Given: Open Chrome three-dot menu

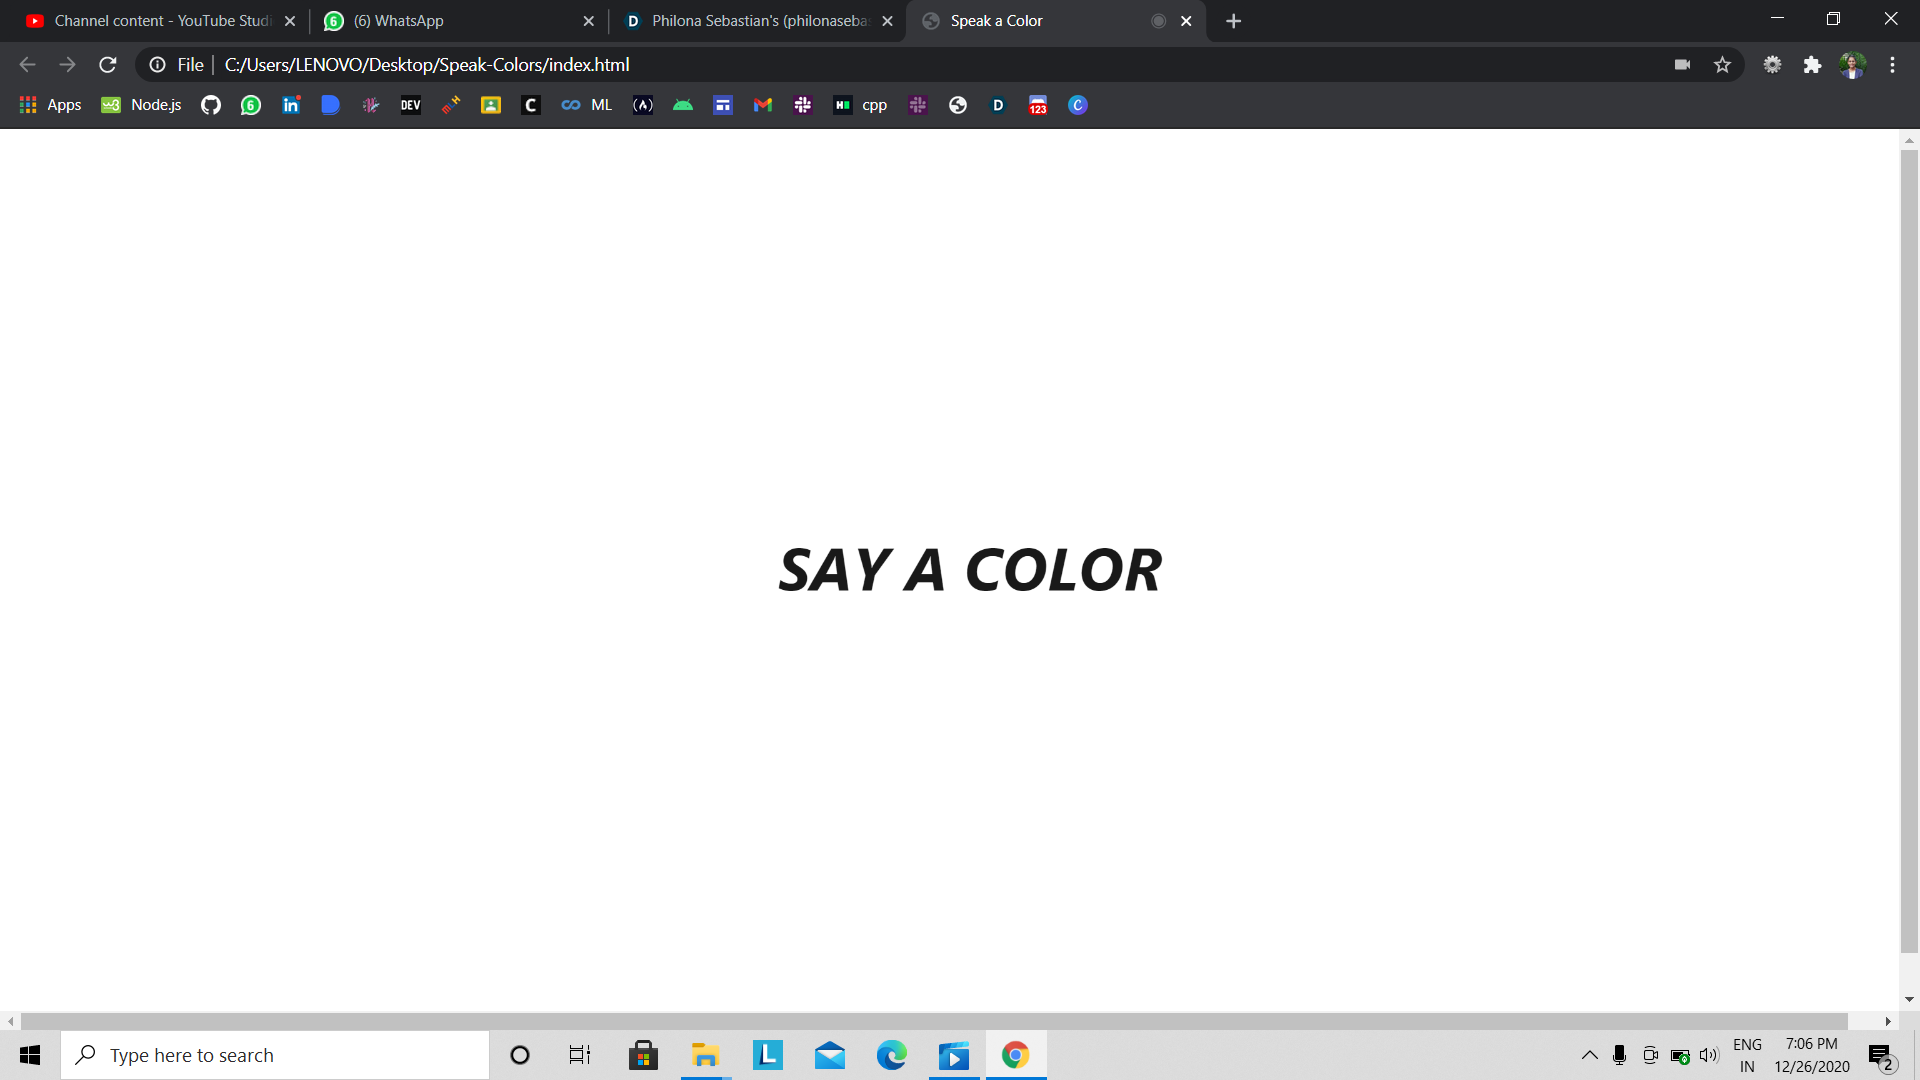Looking at the screenshot, I should (x=1892, y=65).
